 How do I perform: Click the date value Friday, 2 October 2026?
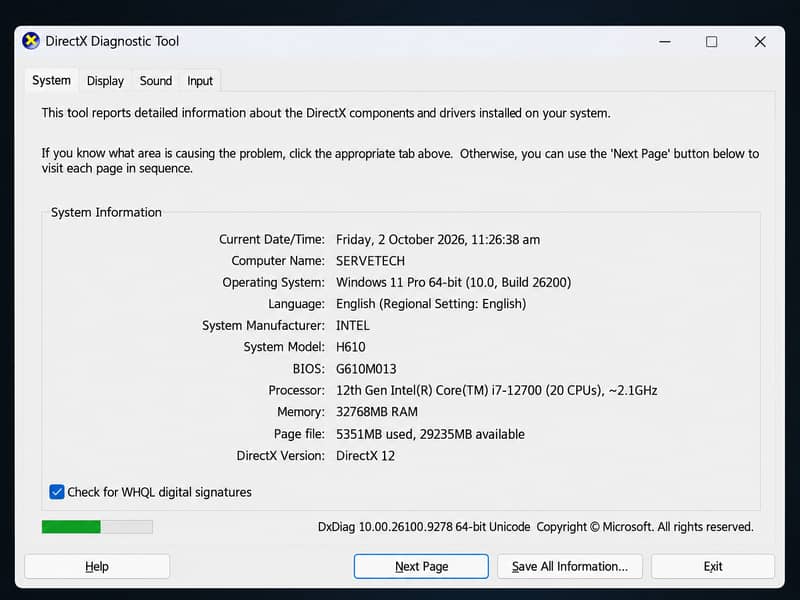(438, 239)
